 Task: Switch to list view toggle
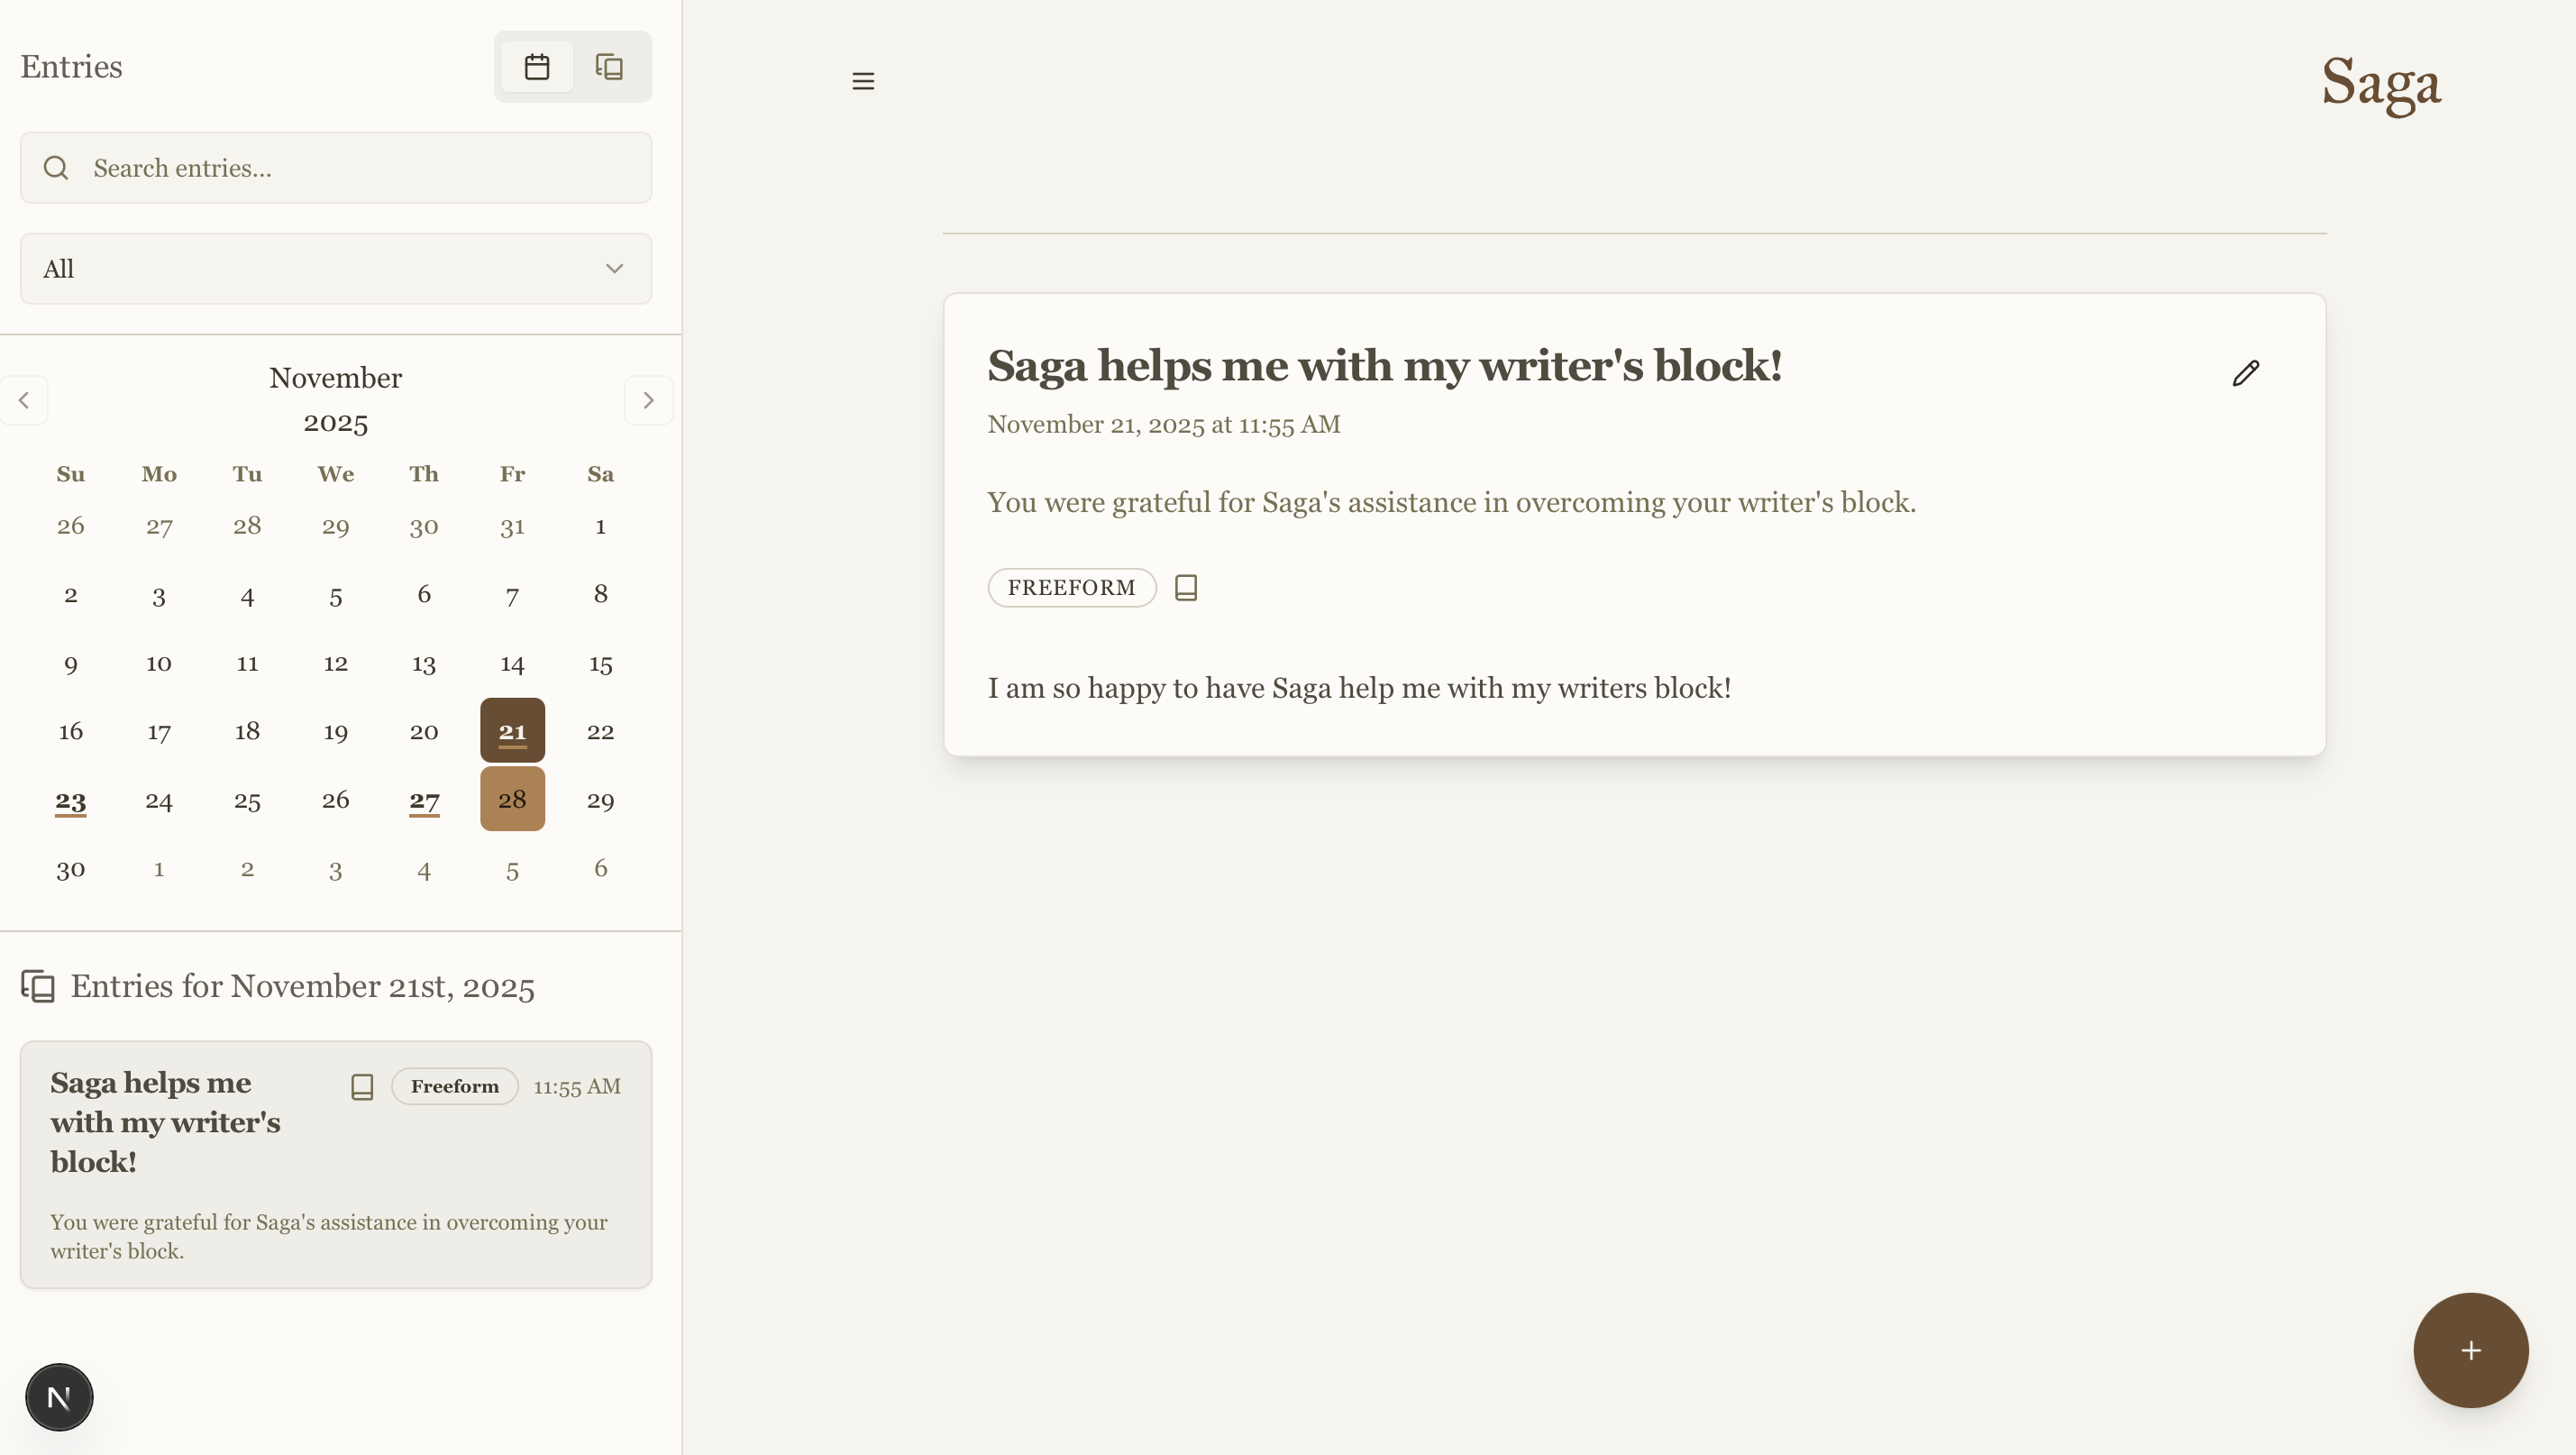pyautogui.click(x=609, y=67)
